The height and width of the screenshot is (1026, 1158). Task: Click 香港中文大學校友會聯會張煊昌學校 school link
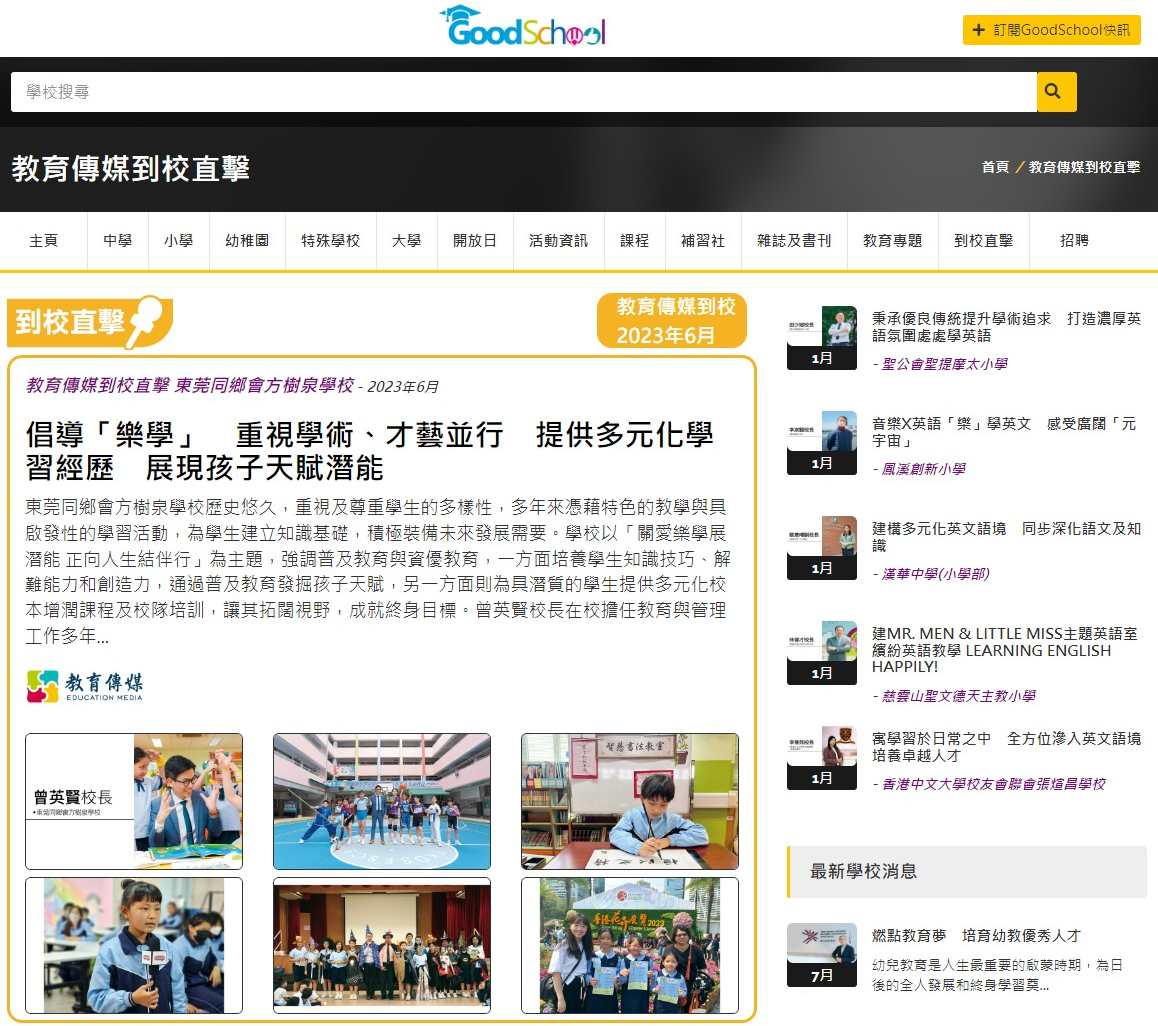coord(994,784)
